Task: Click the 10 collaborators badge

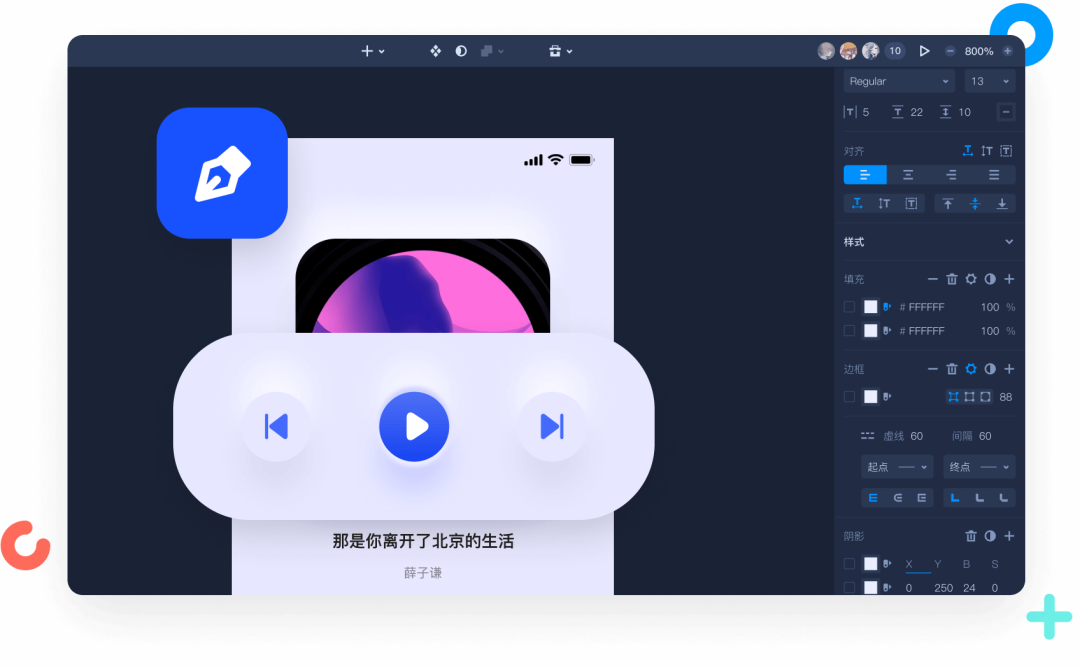Action: point(895,51)
